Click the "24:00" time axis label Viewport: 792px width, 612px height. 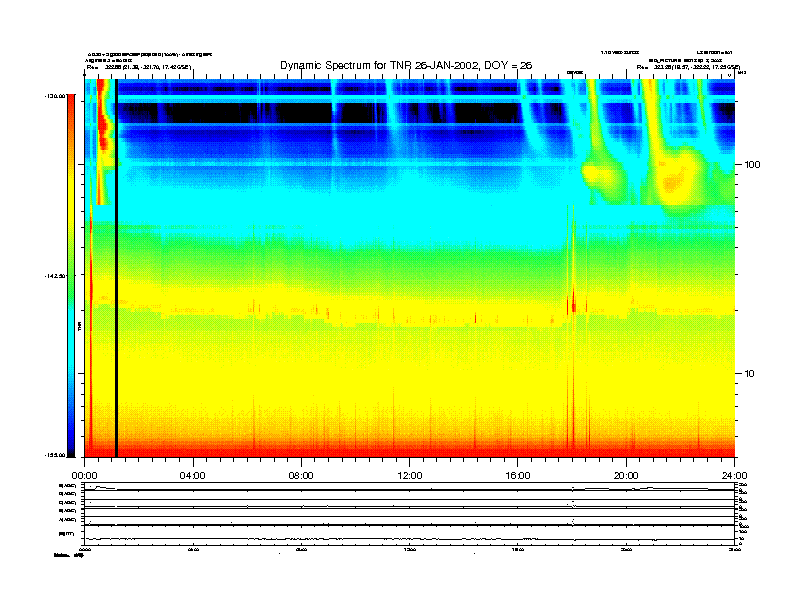point(734,476)
